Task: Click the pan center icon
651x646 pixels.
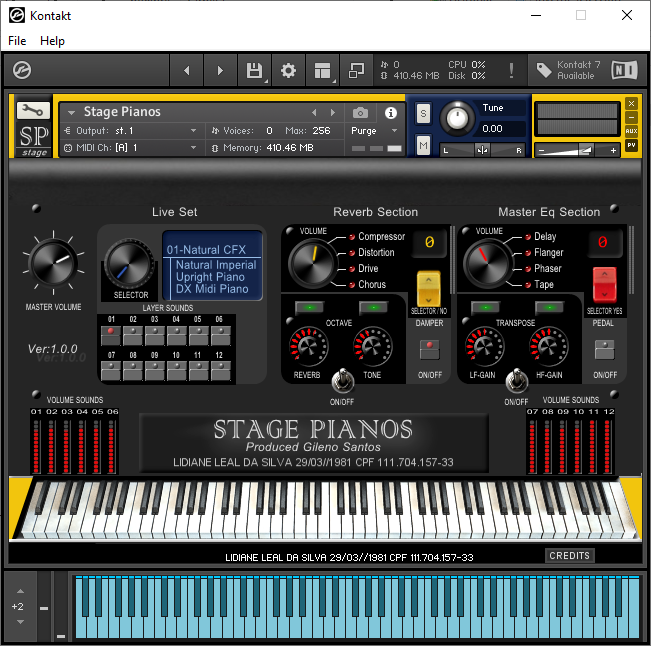Action: 482,150
